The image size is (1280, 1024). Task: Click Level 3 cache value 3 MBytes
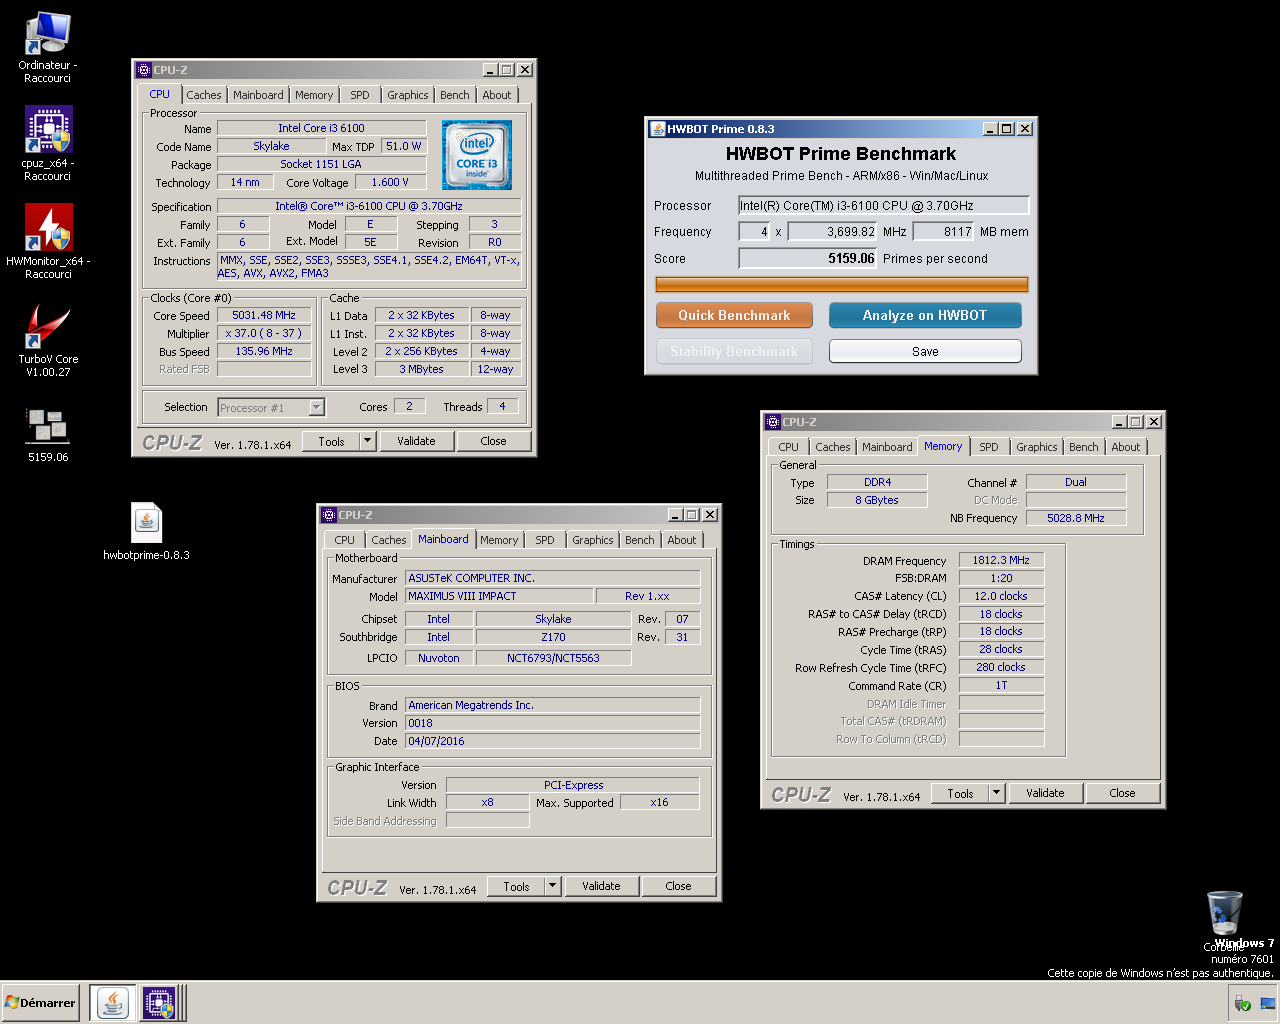(x=421, y=369)
